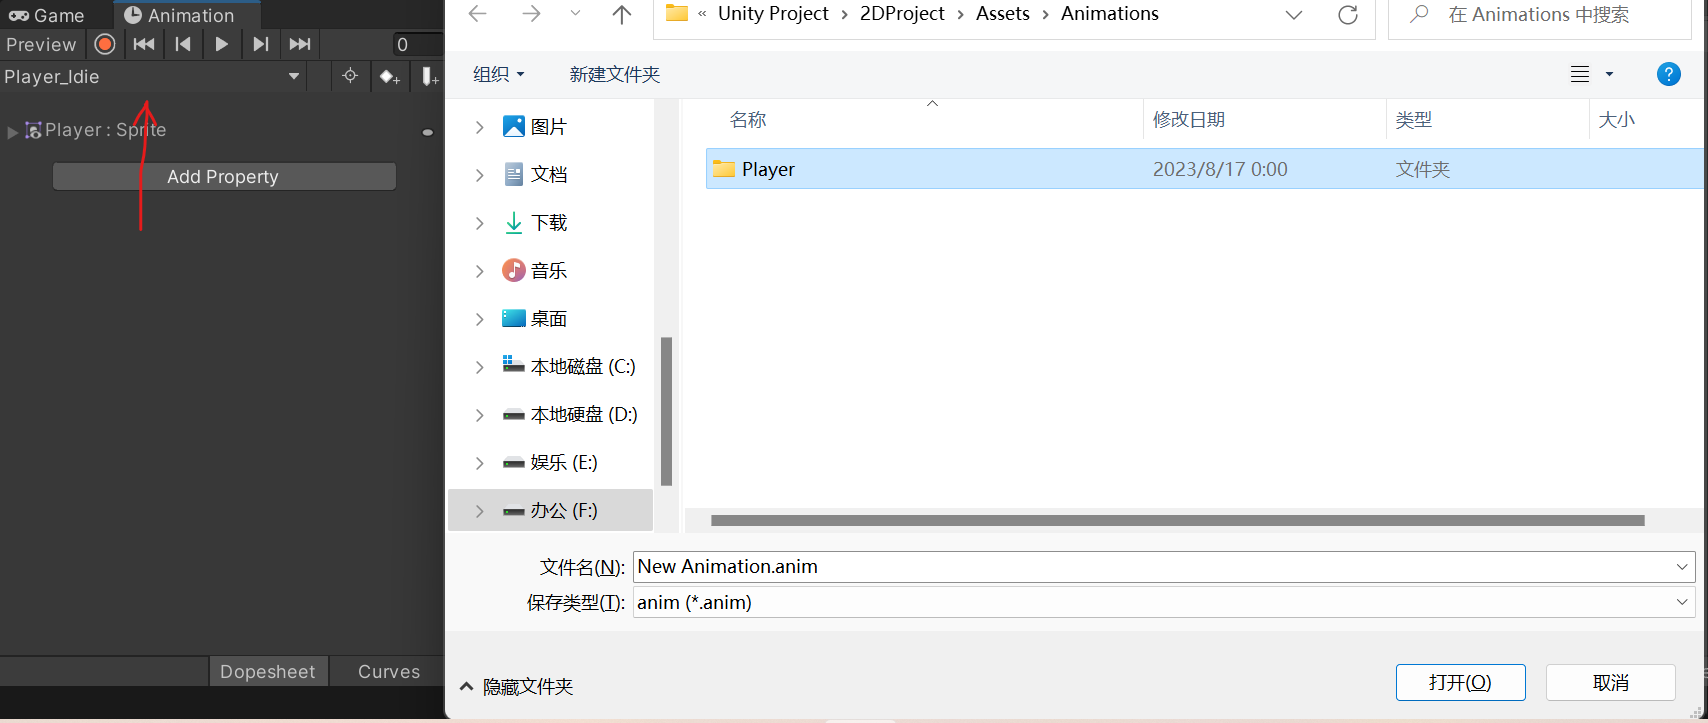The image size is (1708, 723).
Task: Jump to first keyframe of animation
Action: click(x=144, y=44)
